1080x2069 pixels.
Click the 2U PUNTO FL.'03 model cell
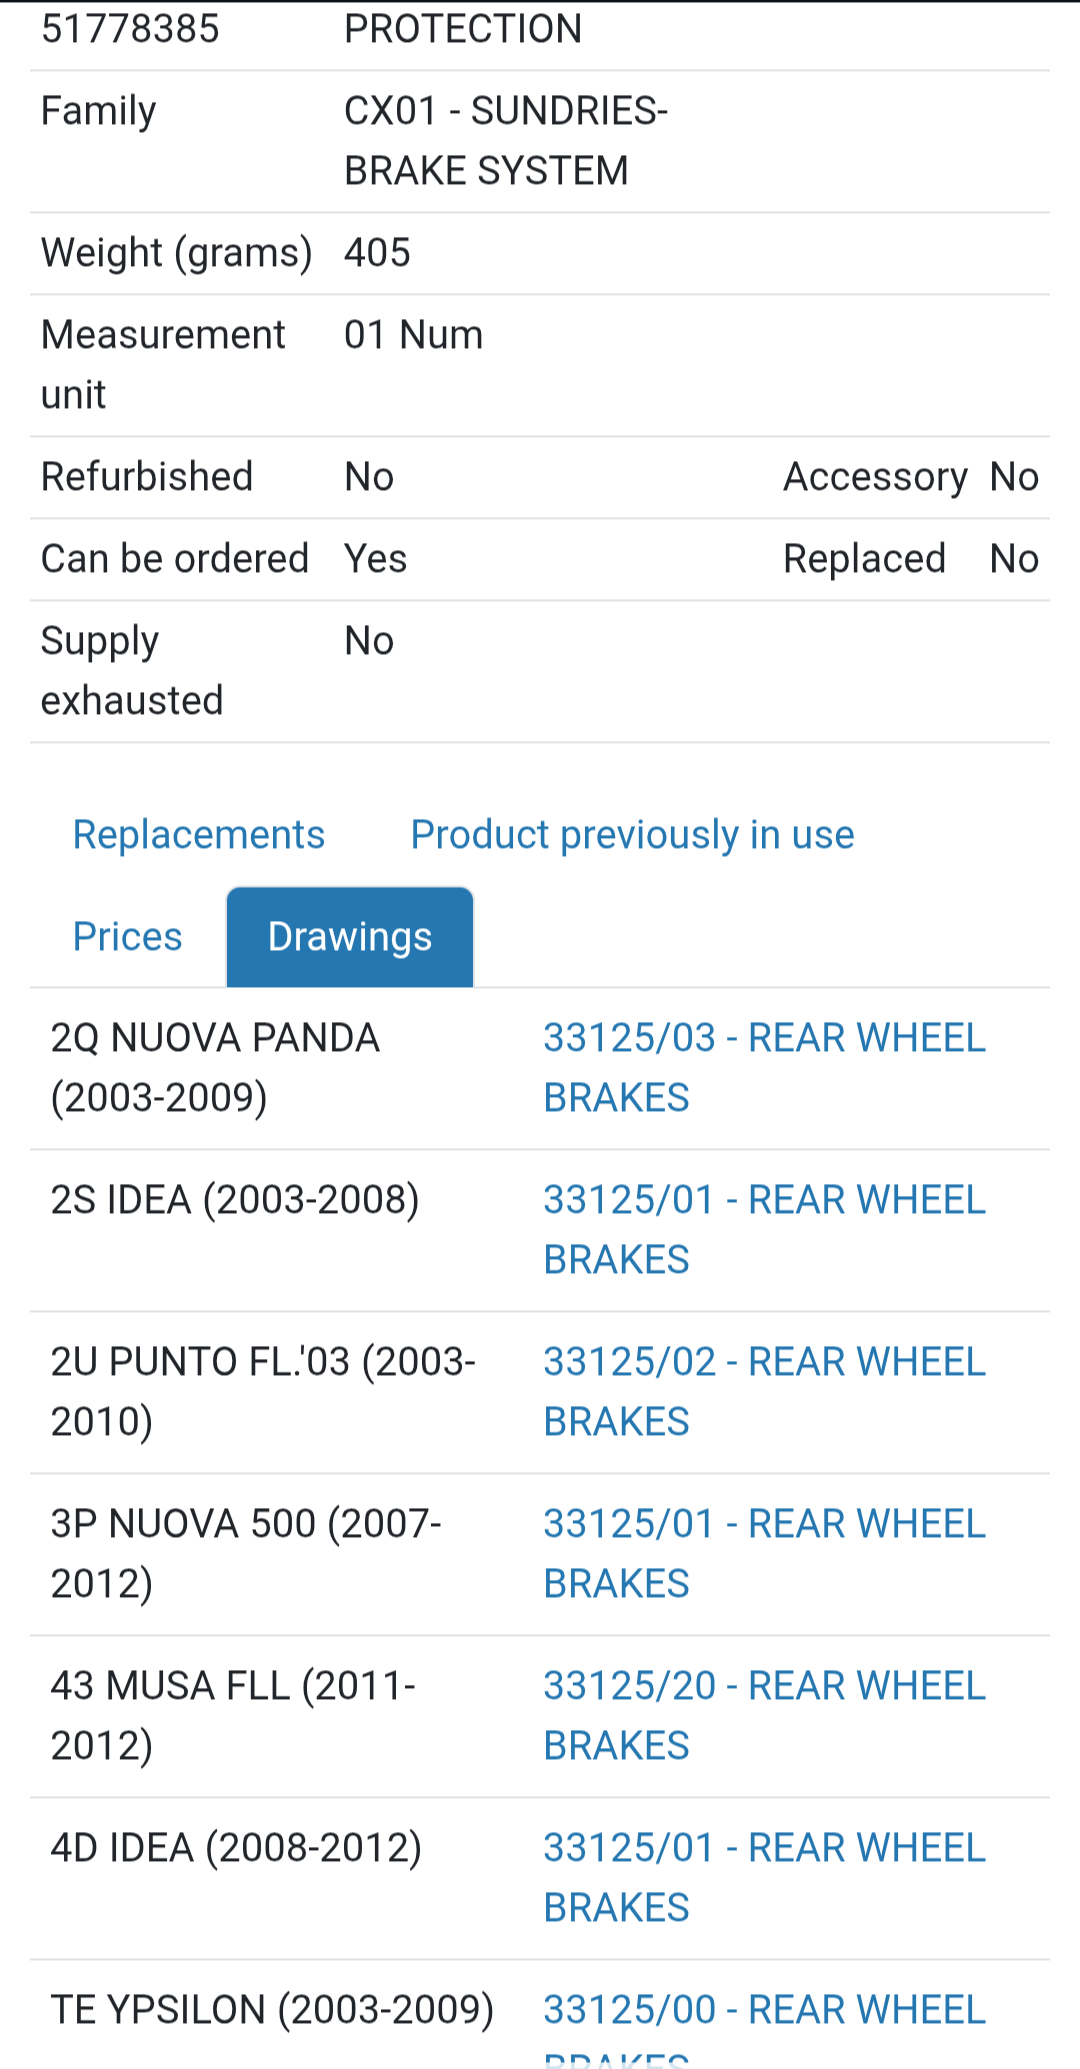(x=263, y=1391)
